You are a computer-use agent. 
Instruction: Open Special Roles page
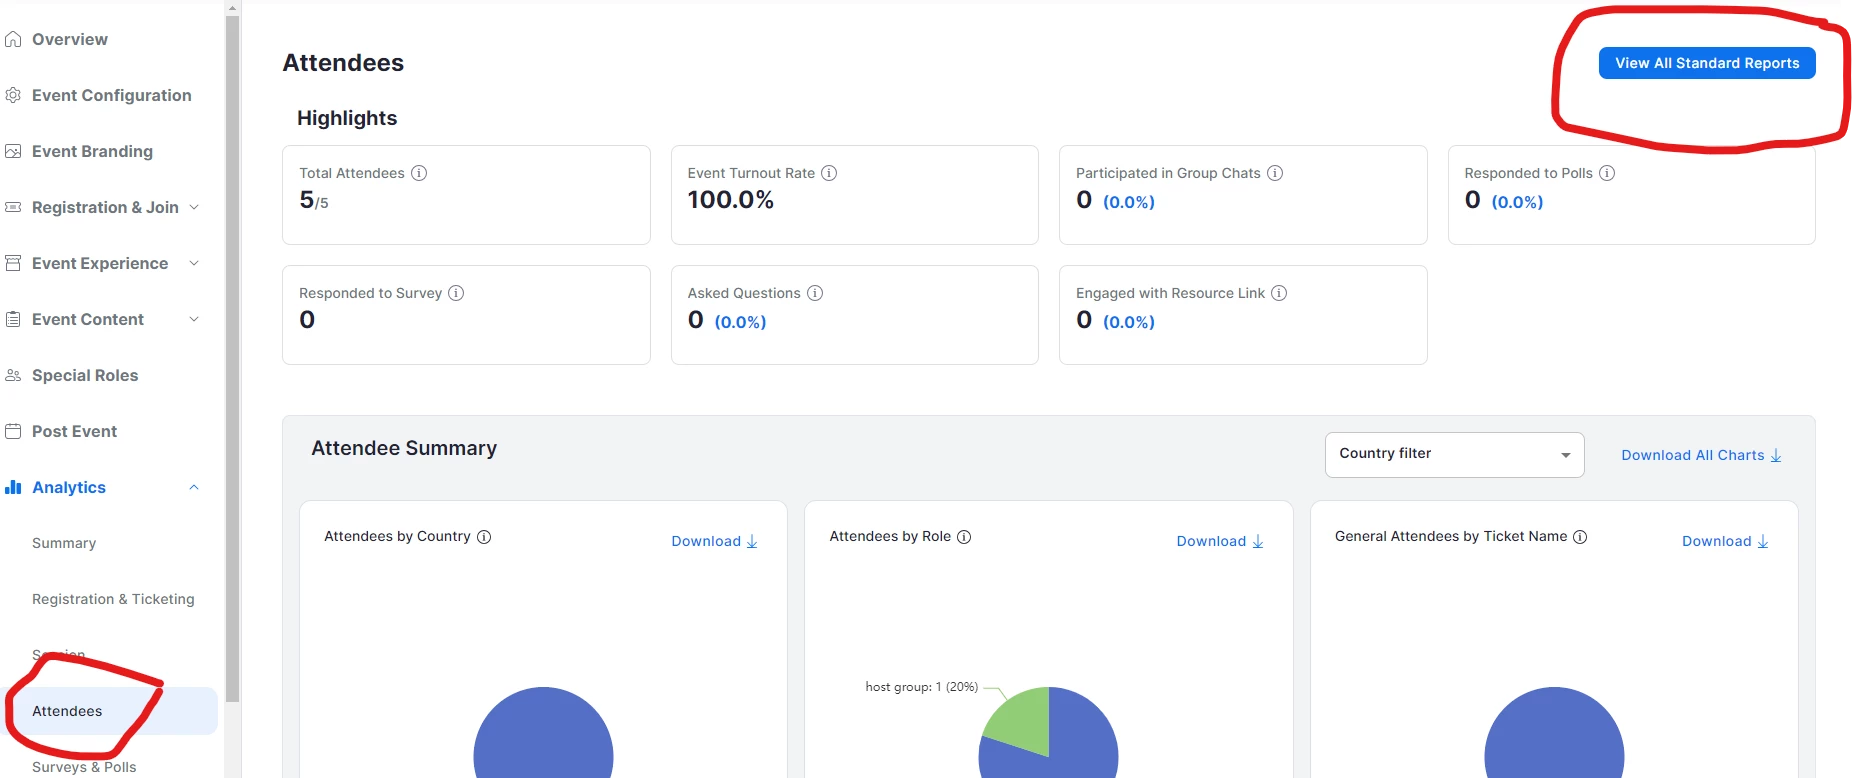[85, 375]
